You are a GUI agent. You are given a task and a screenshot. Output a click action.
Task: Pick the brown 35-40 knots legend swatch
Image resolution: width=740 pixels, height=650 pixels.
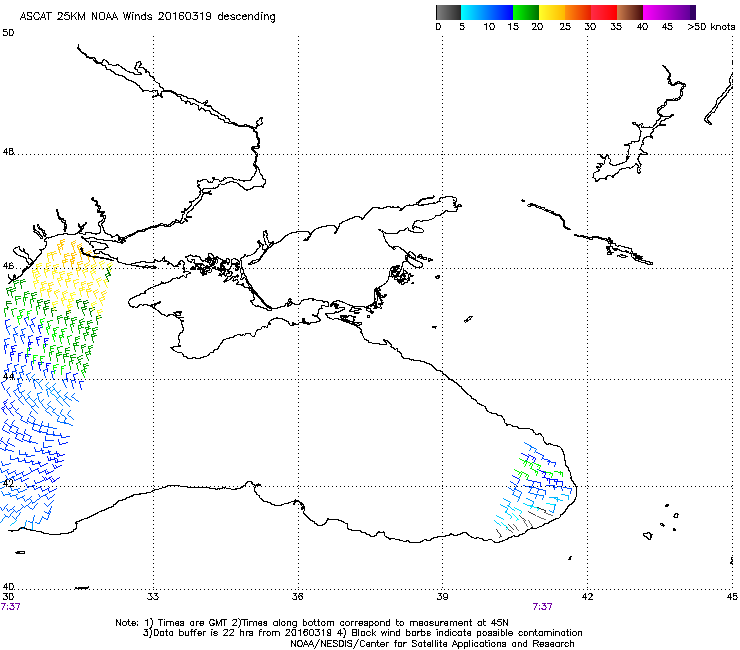click(x=630, y=12)
